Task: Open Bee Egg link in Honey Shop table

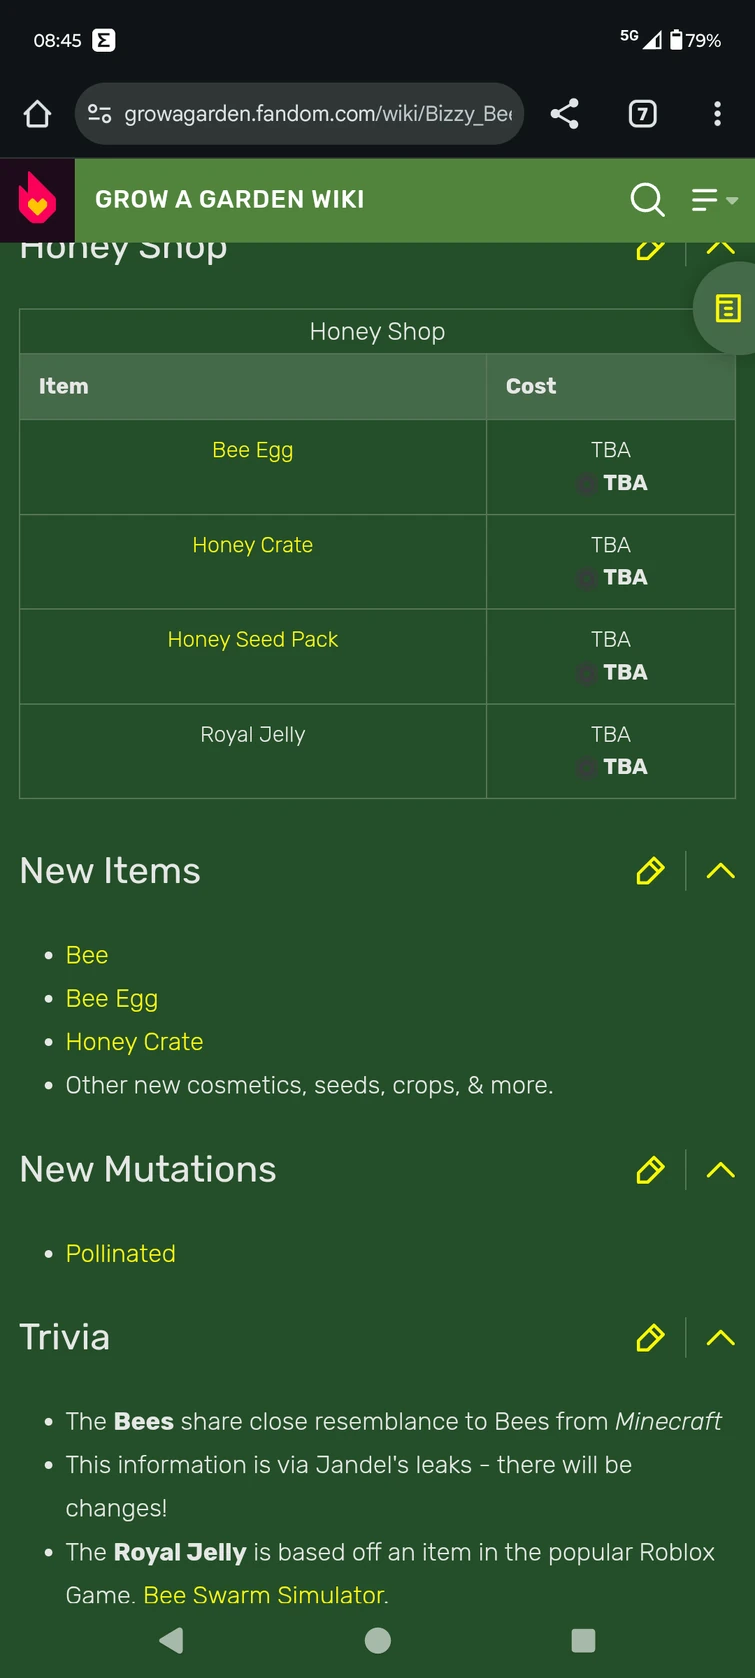Action: [x=253, y=450]
